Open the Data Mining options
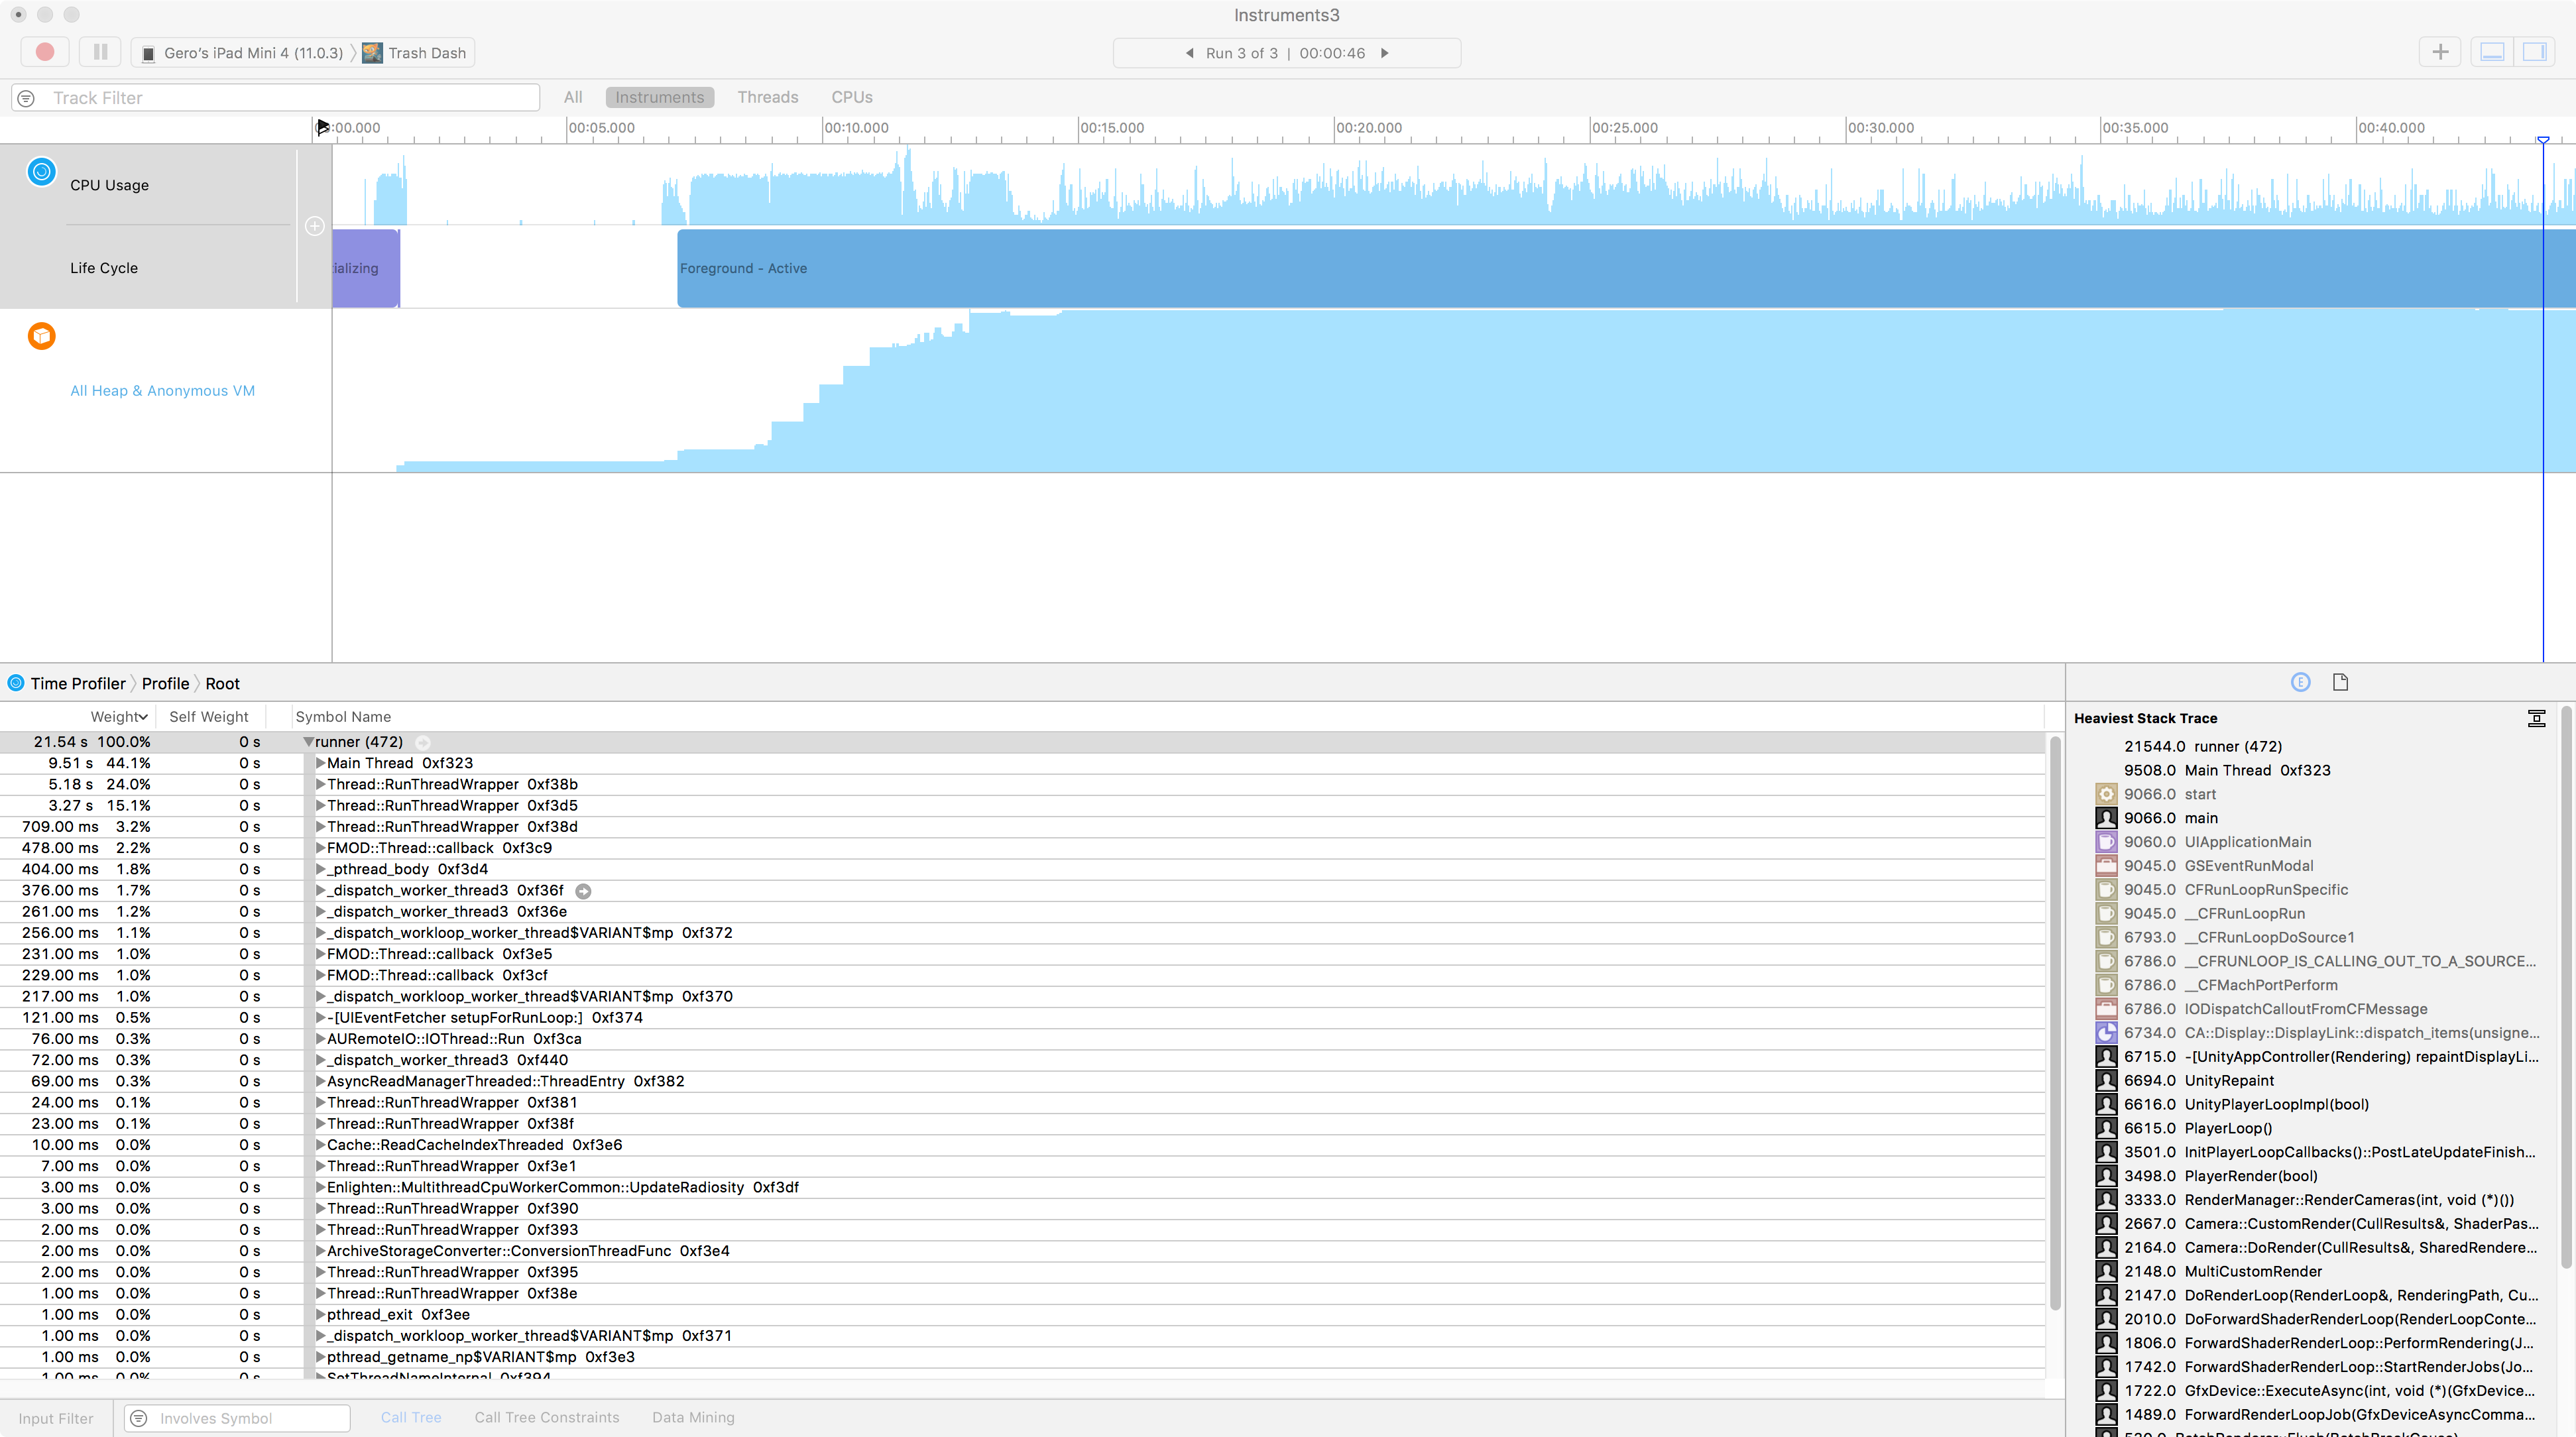 pyautogui.click(x=692, y=1417)
